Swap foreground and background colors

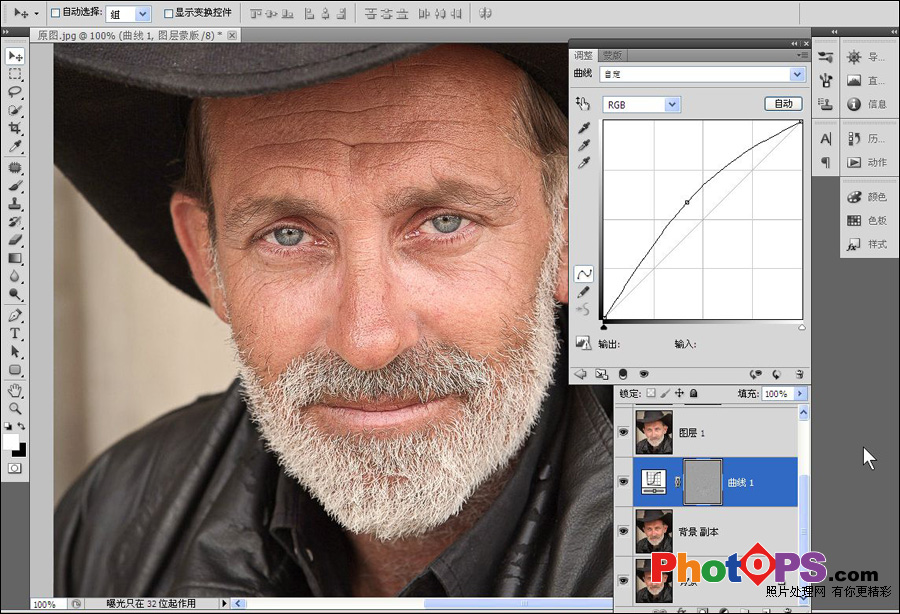tap(21, 426)
